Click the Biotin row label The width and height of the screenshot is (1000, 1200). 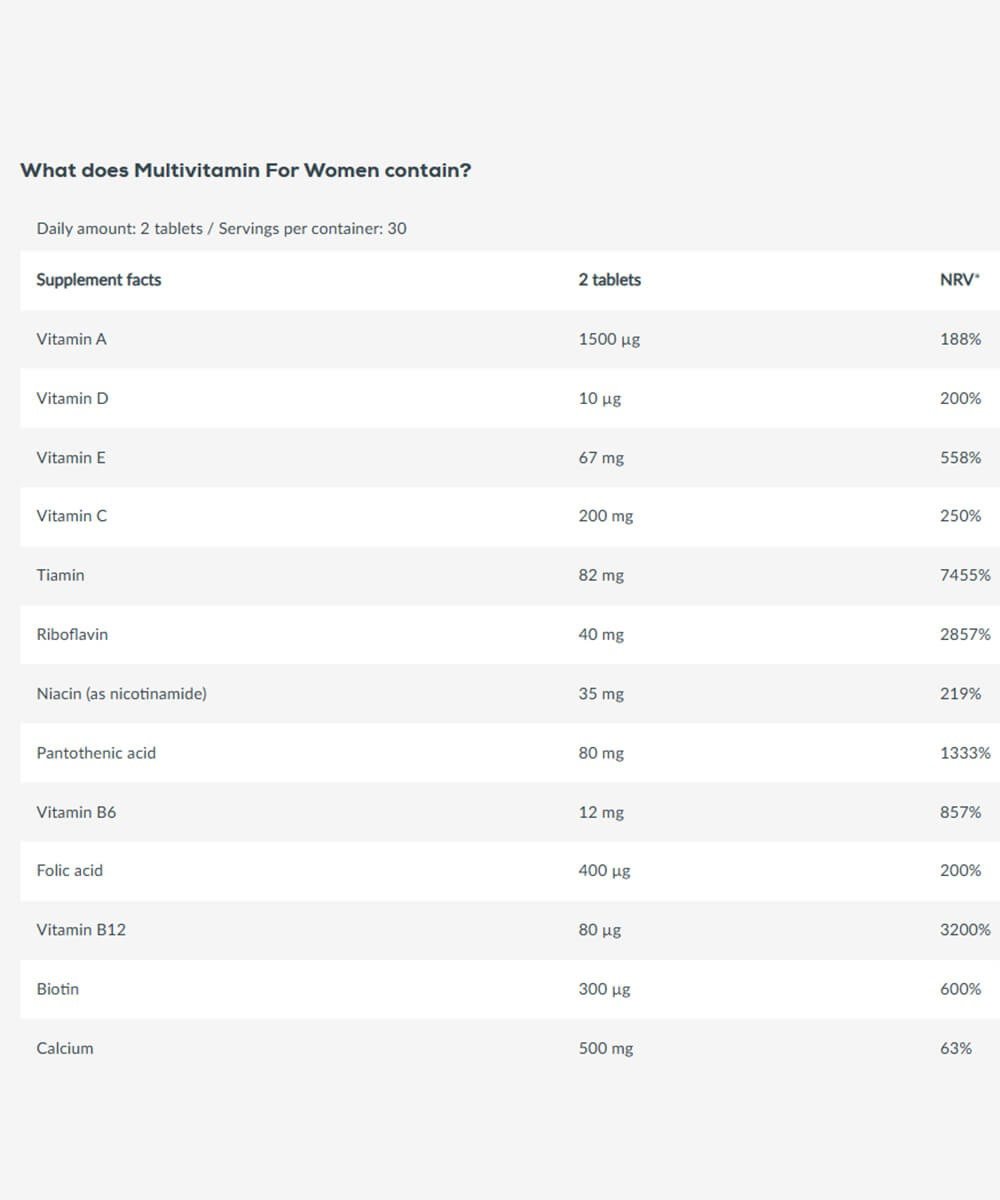[57, 988]
